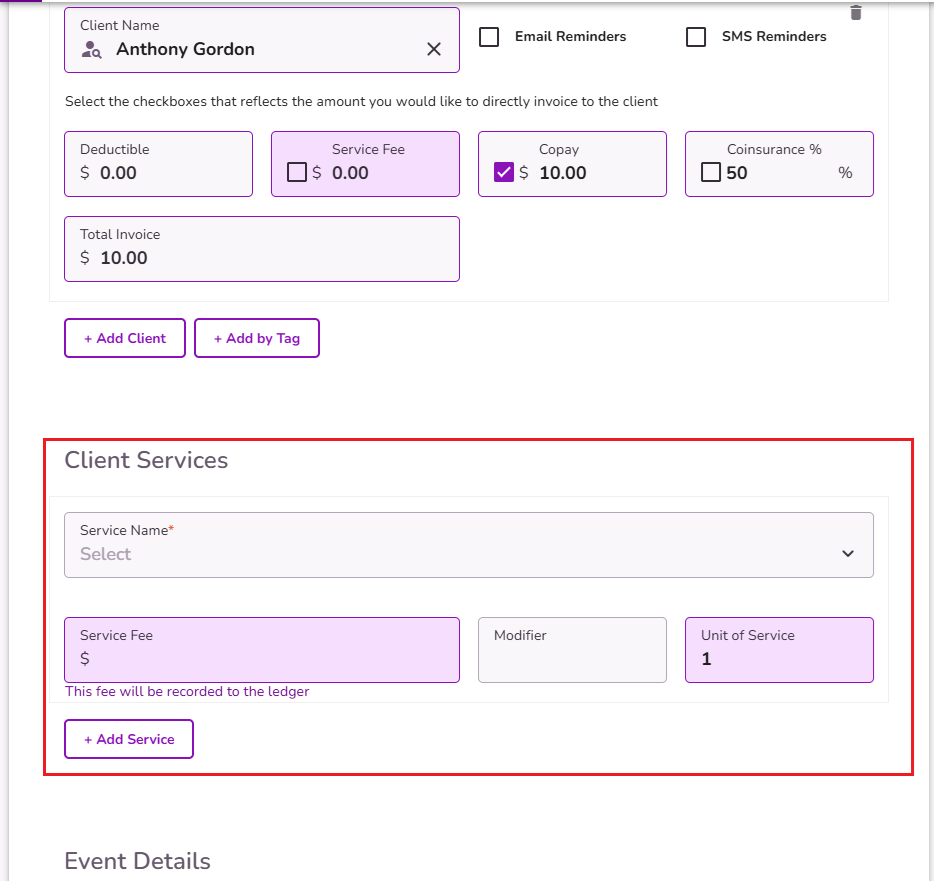Open the Service Name dropdown

pyautogui.click(x=468, y=545)
